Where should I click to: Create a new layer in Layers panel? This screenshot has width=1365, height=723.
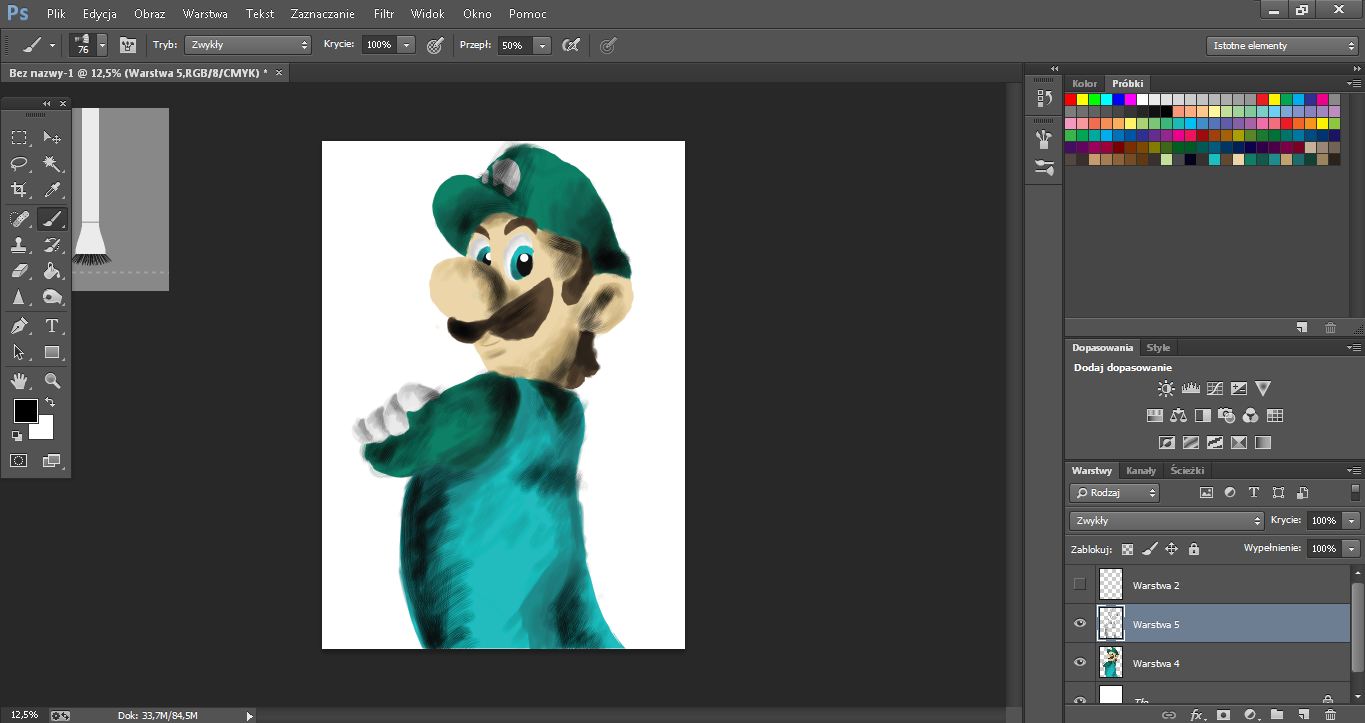click(1303, 715)
